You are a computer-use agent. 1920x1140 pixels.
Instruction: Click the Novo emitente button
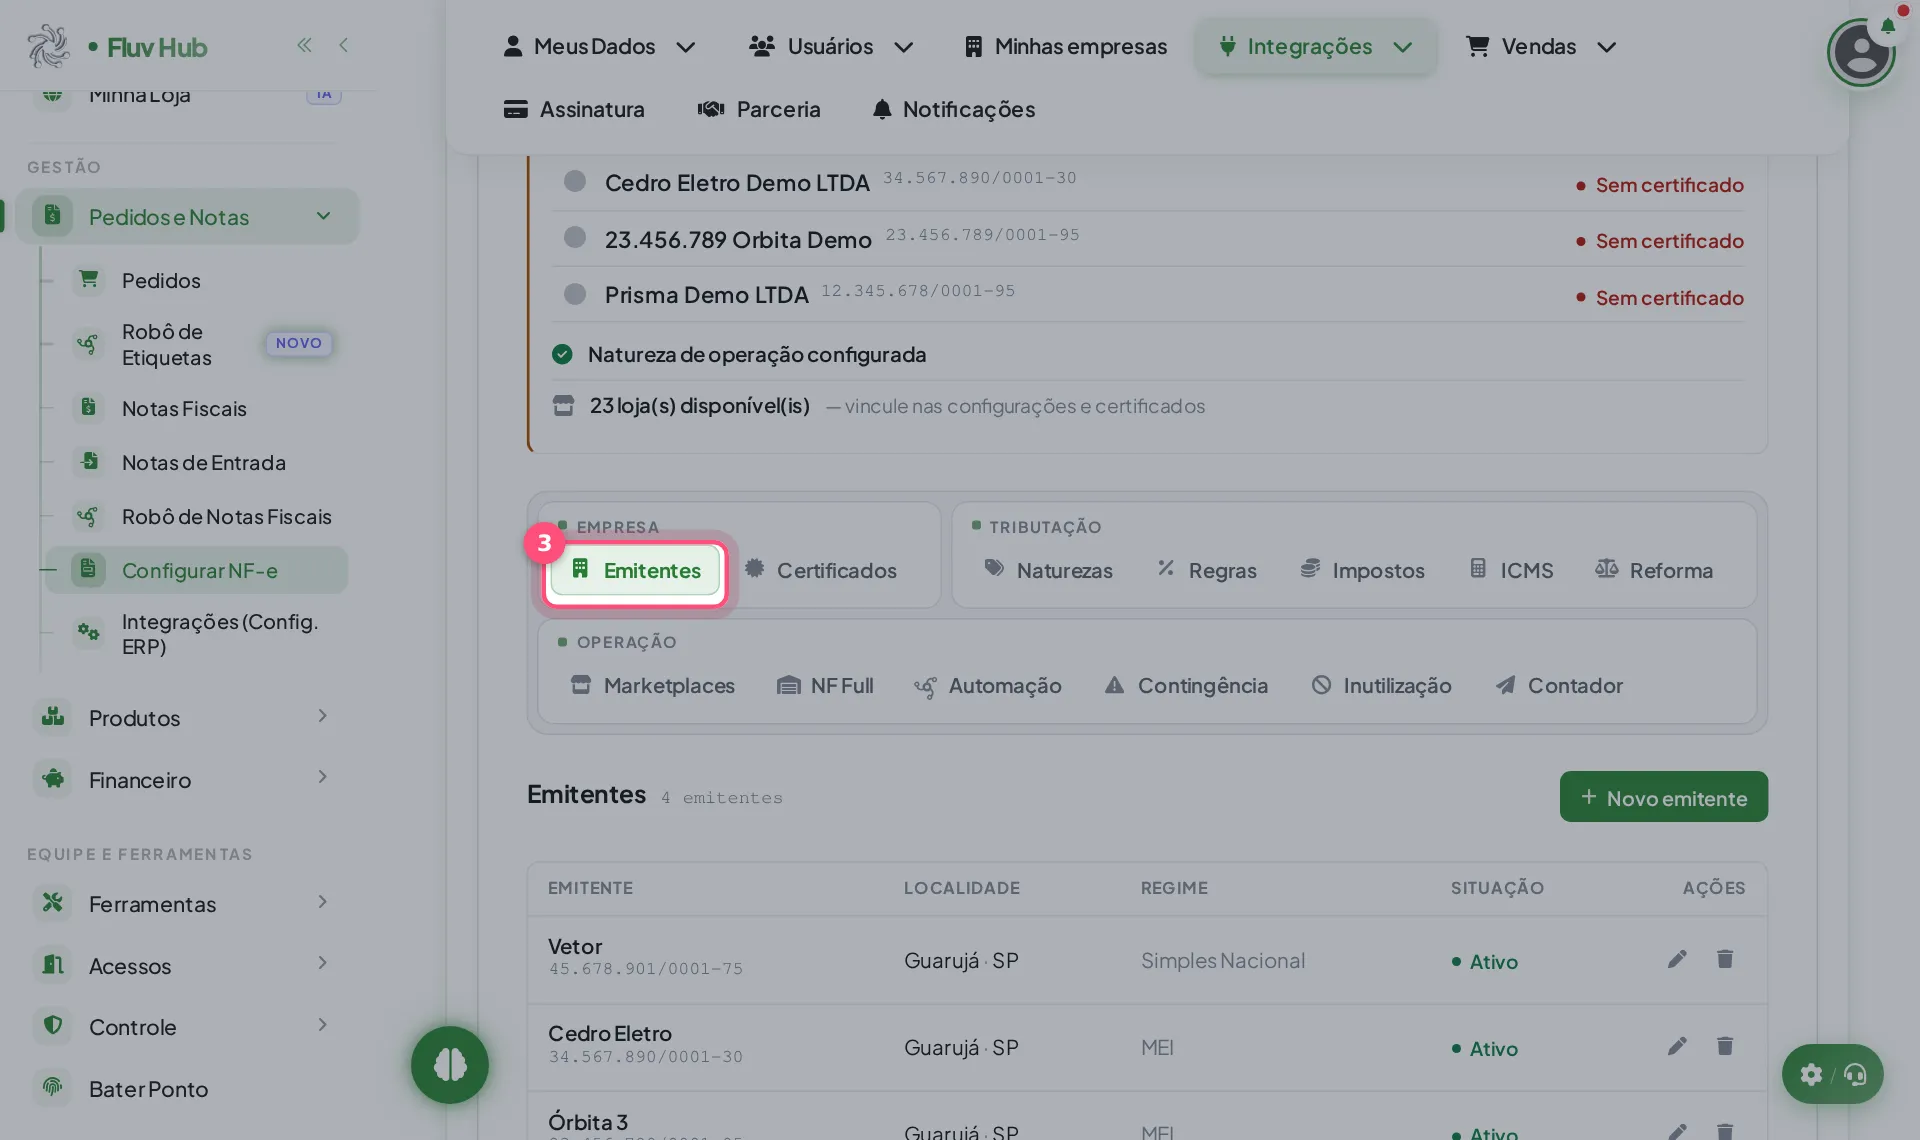click(x=1664, y=797)
